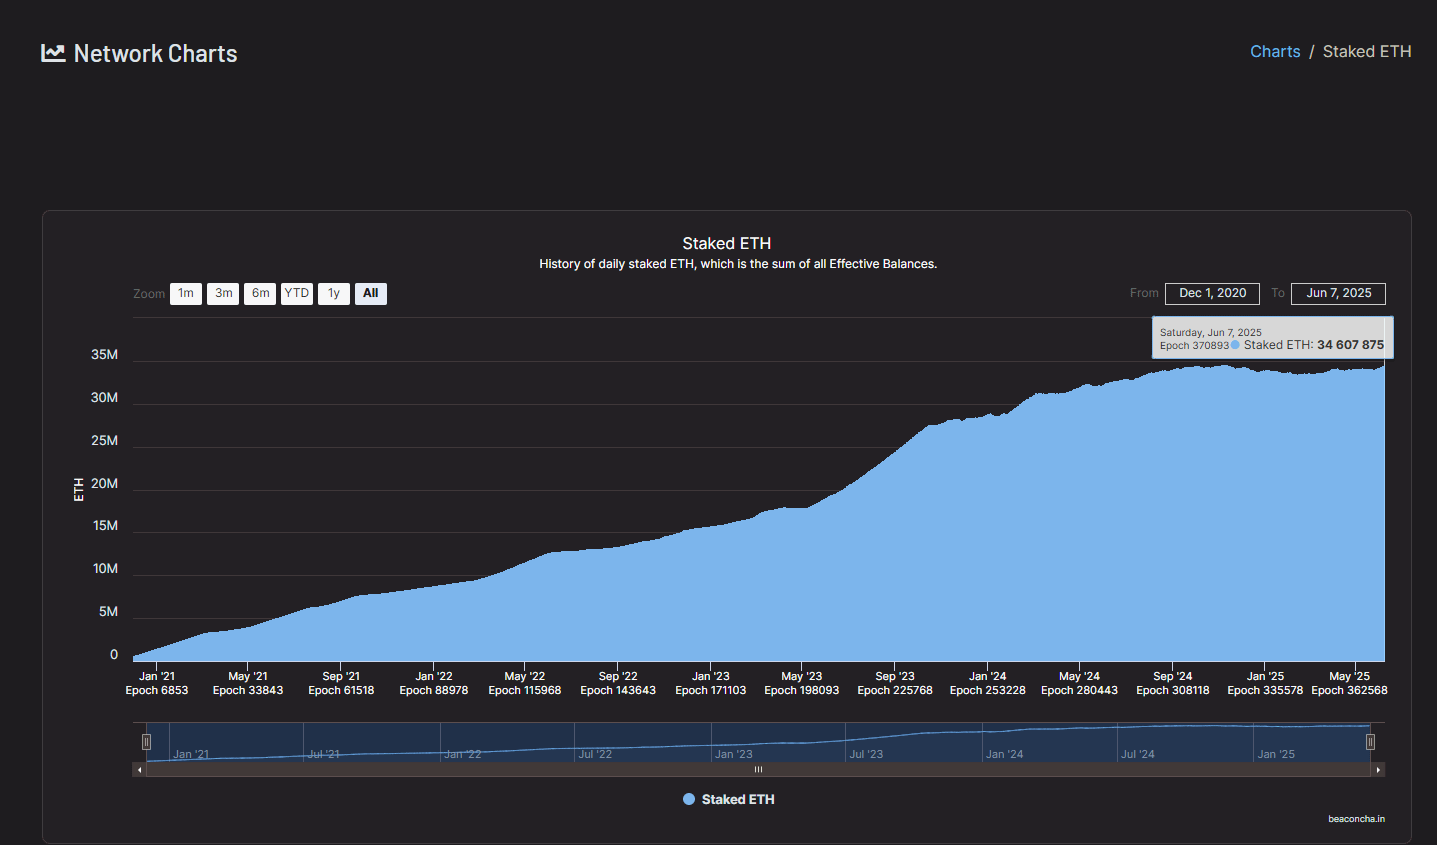
Task: Open the beaconcha.in credits link
Action: point(1356,819)
